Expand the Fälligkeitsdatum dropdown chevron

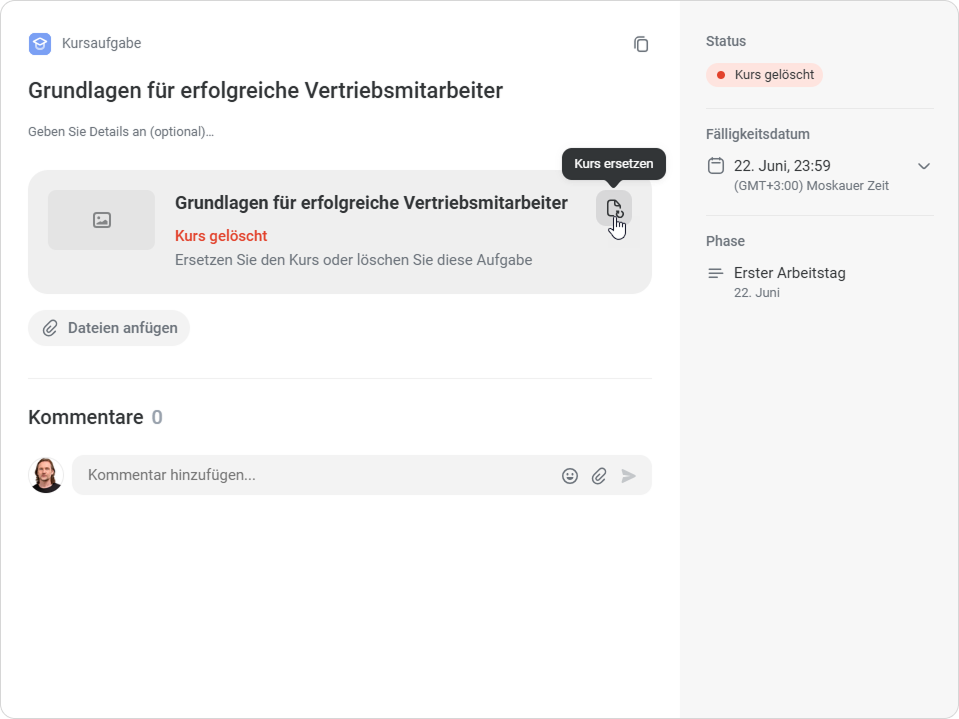[x=924, y=166]
